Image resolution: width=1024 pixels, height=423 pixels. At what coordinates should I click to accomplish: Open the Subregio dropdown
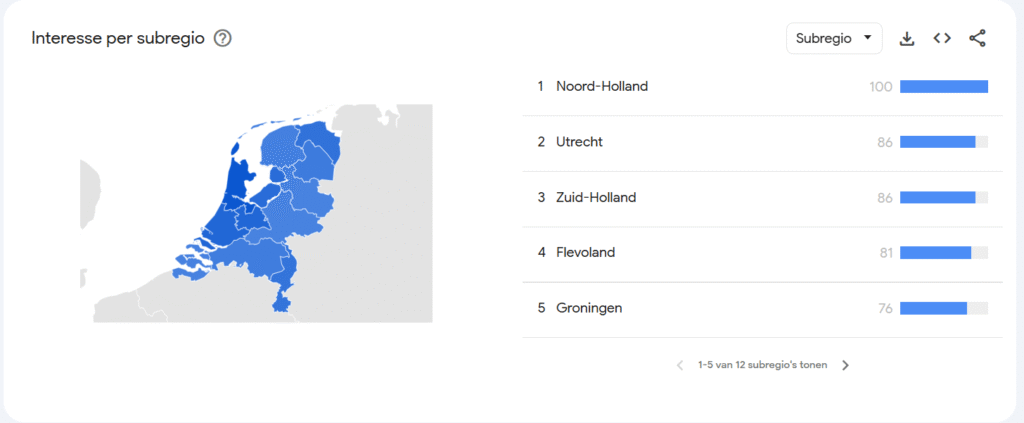[x=833, y=39]
